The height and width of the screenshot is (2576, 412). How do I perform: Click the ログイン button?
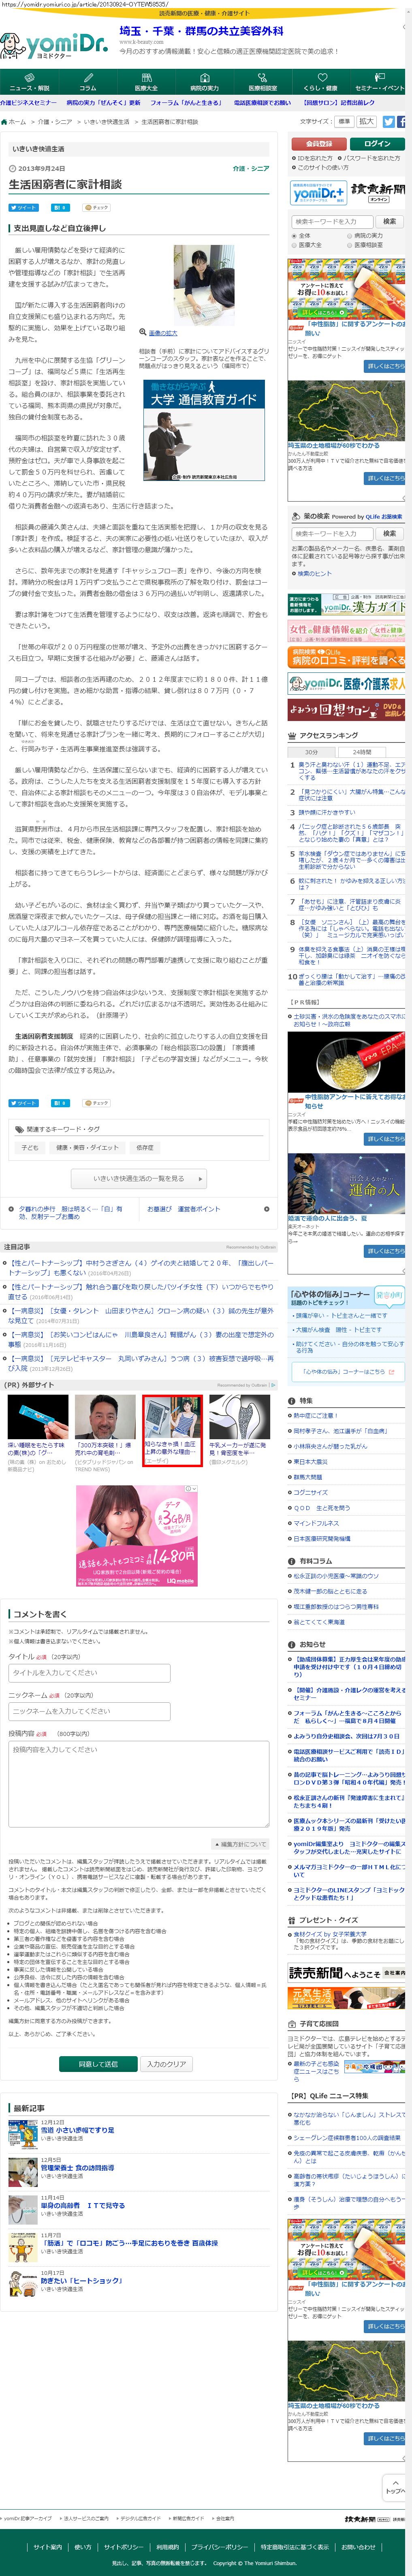click(x=377, y=144)
